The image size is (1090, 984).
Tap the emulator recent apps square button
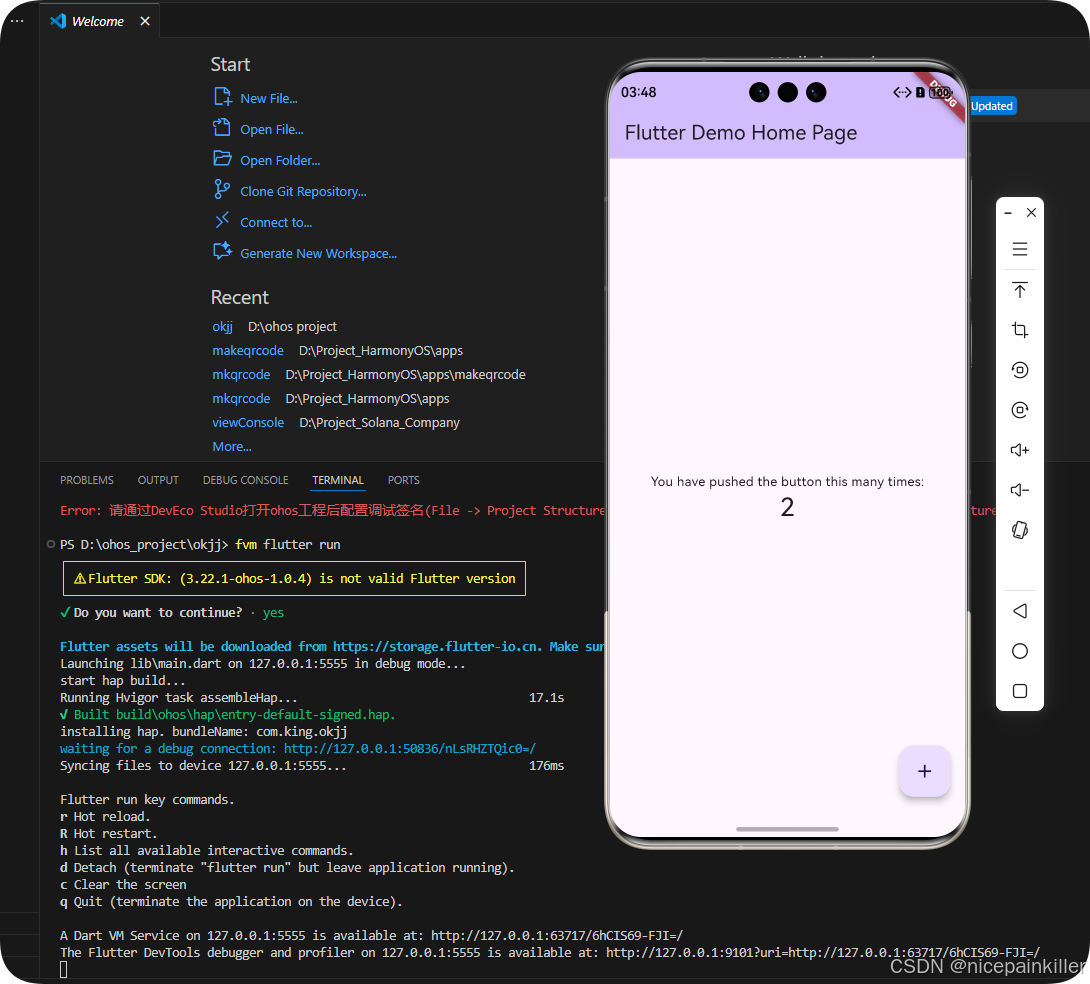point(1020,691)
